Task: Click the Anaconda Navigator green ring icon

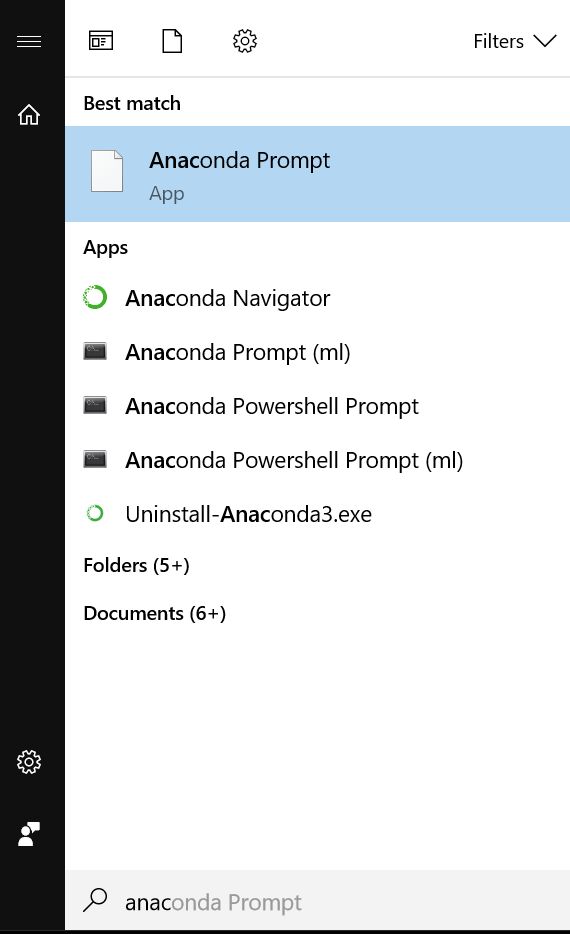Action: pyautogui.click(x=95, y=297)
